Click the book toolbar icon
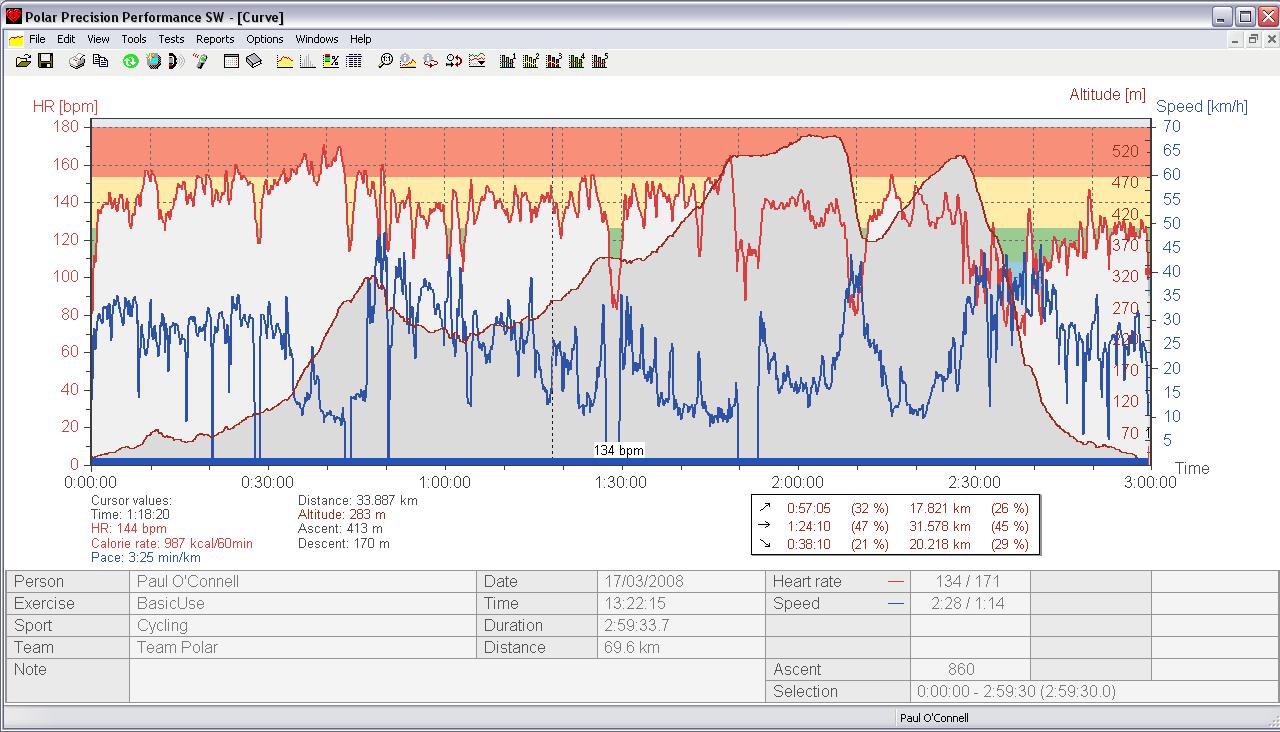 pos(254,61)
